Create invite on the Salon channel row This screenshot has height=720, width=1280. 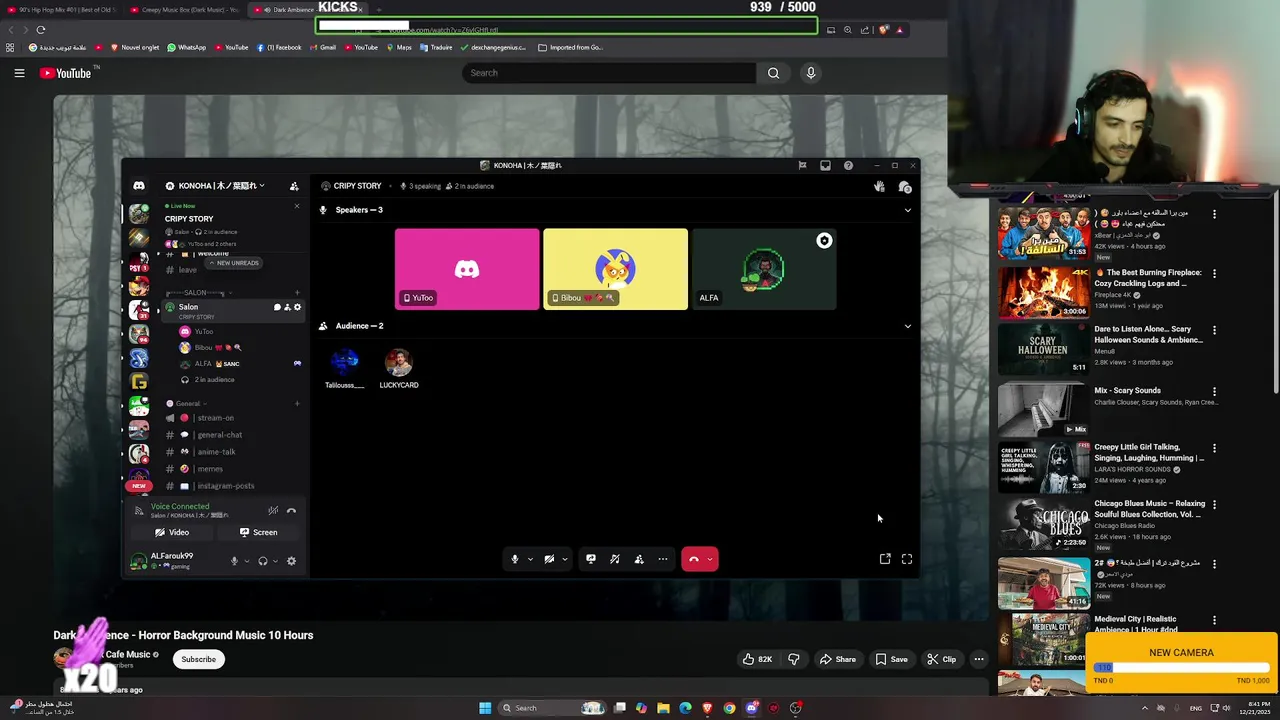tap(287, 307)
